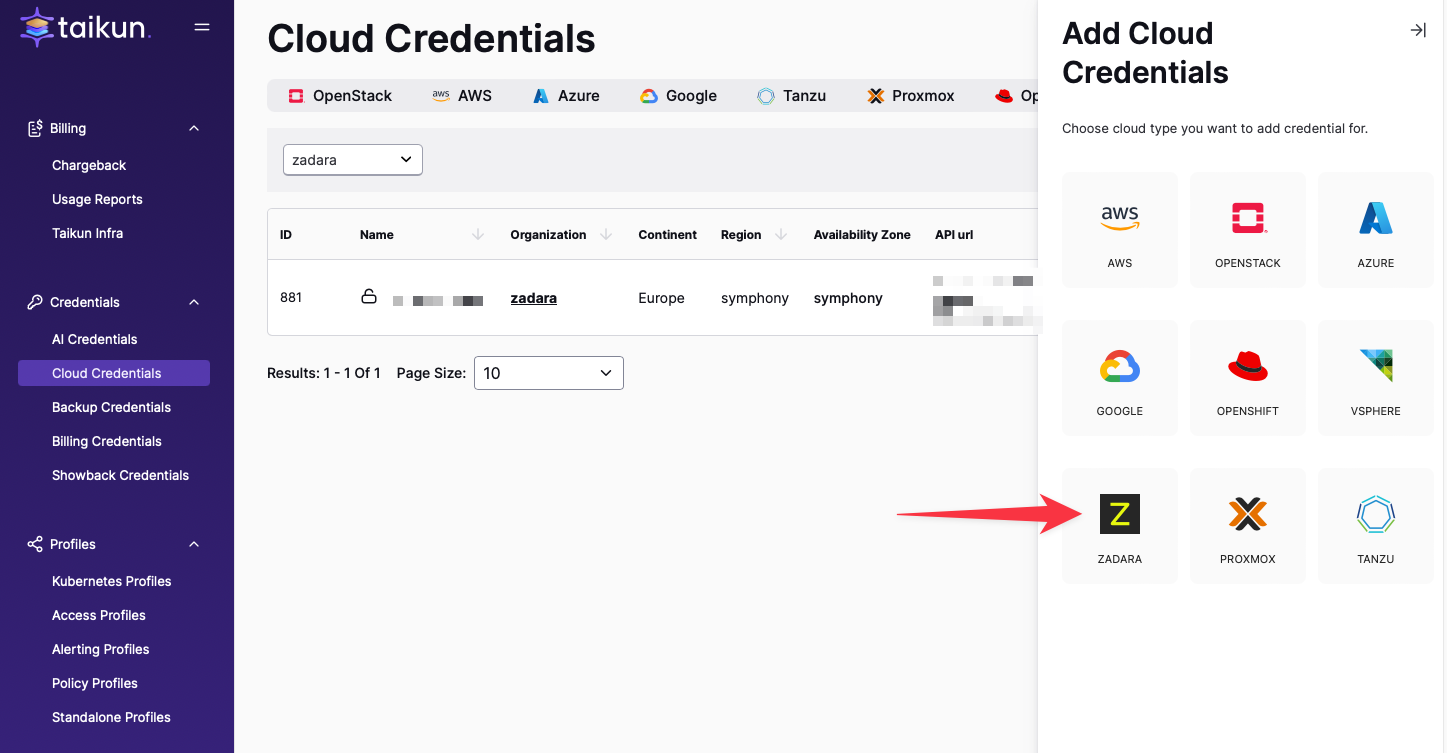
Task: Click the Billing section icon
Action: tap(35, 128)
